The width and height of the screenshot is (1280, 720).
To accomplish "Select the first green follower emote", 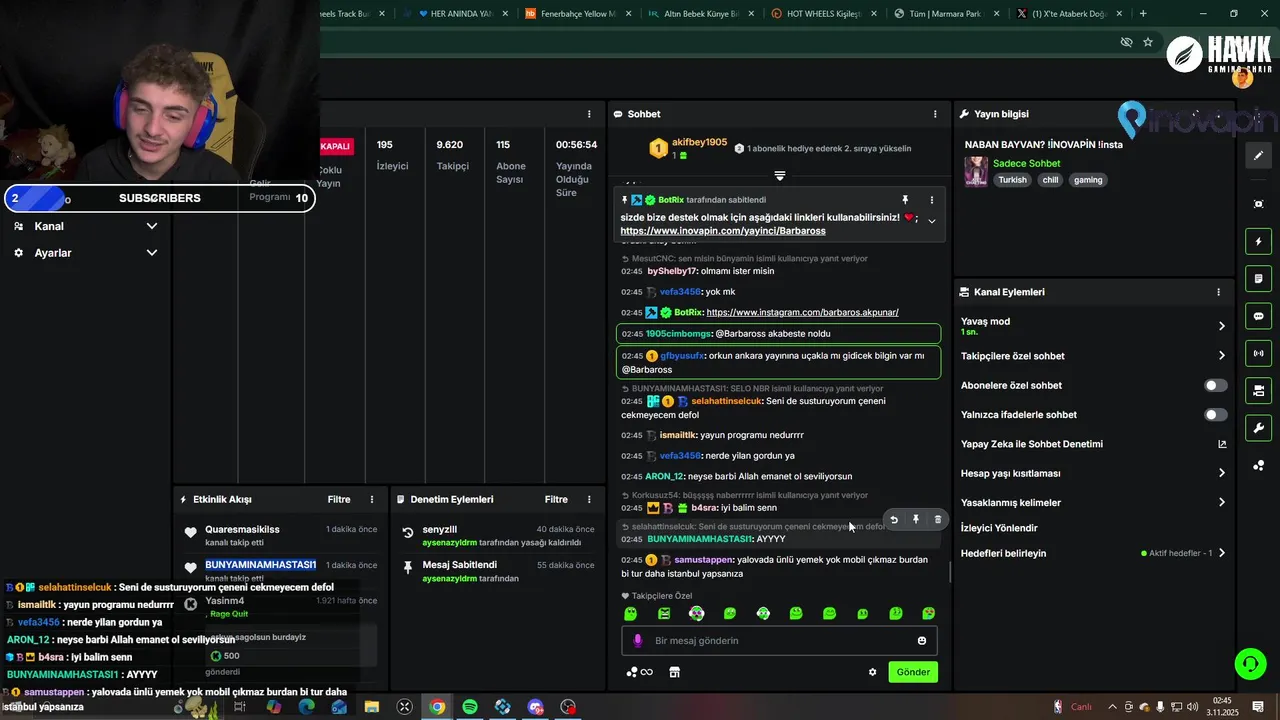I will (x=630, y=613).
